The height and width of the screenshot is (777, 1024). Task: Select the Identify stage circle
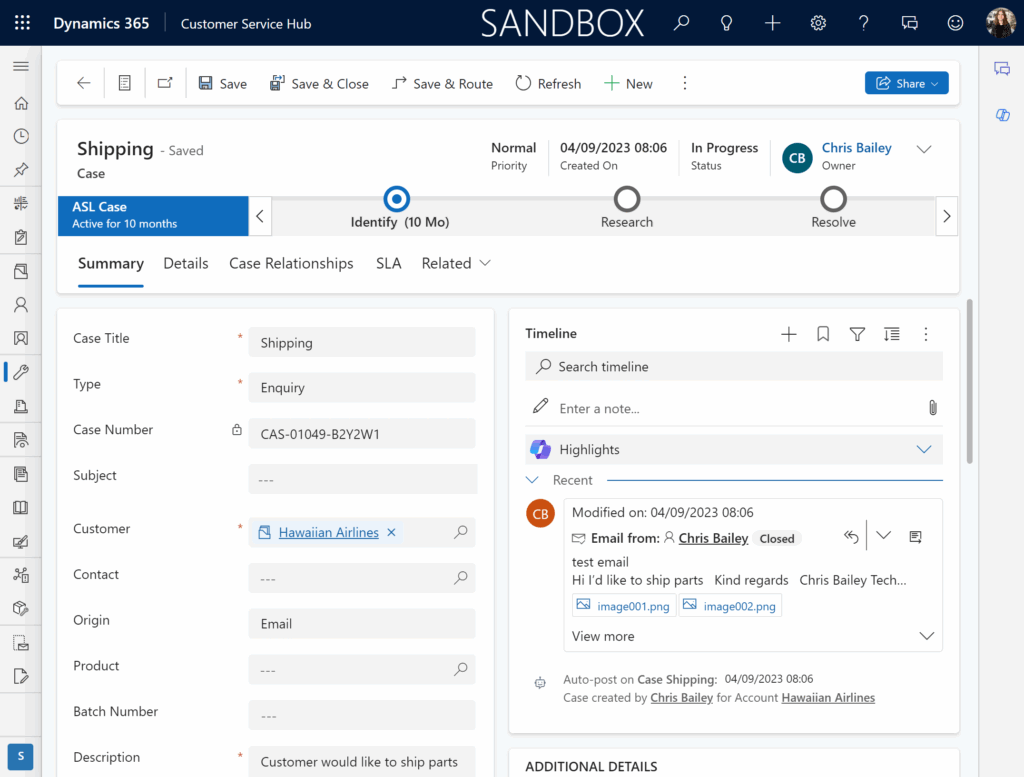coord(397,199)
